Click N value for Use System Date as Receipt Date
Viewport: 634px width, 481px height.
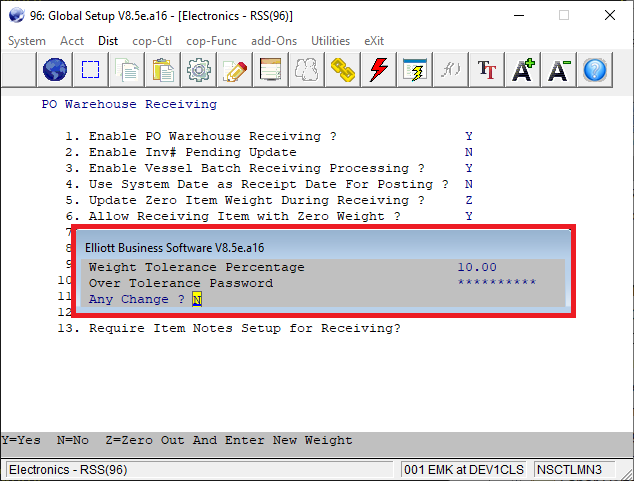point(469,184)
